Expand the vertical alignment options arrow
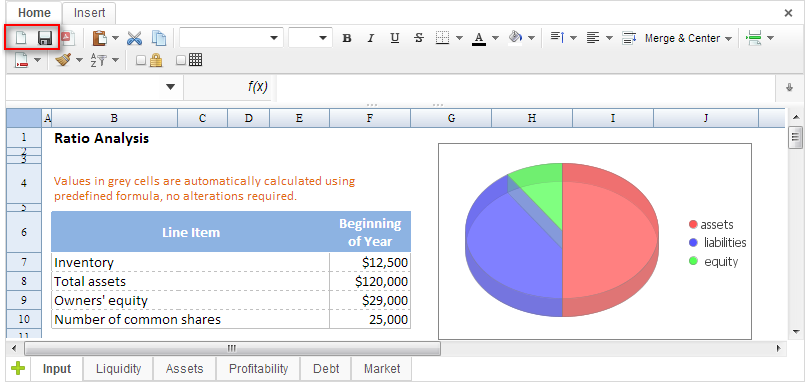 point(573,38)
